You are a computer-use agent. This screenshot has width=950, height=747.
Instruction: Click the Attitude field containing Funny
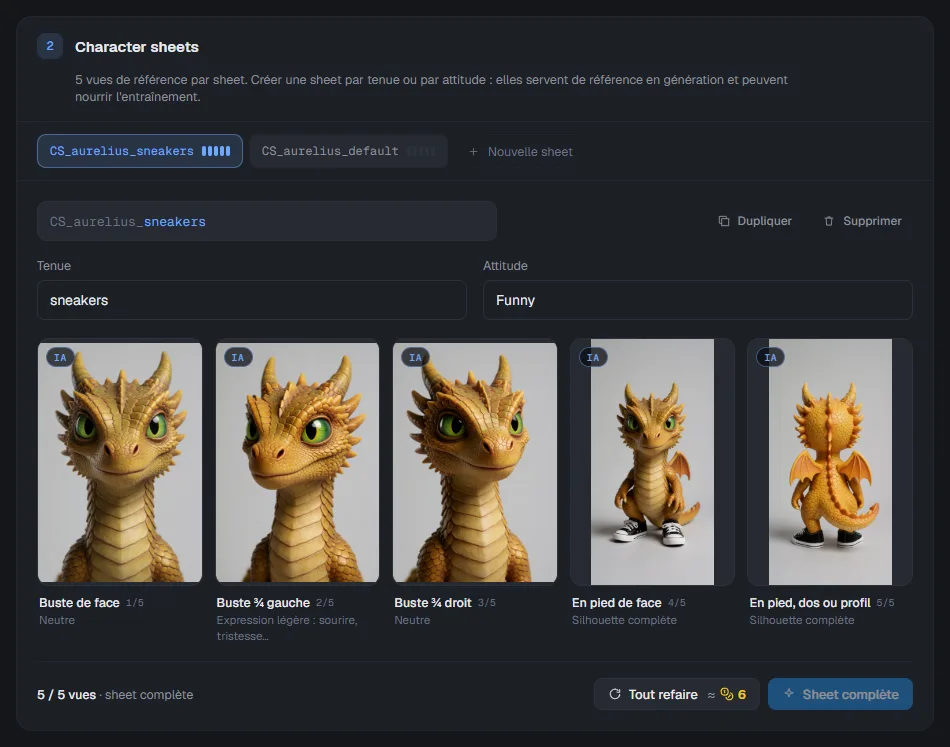[697, 300]
